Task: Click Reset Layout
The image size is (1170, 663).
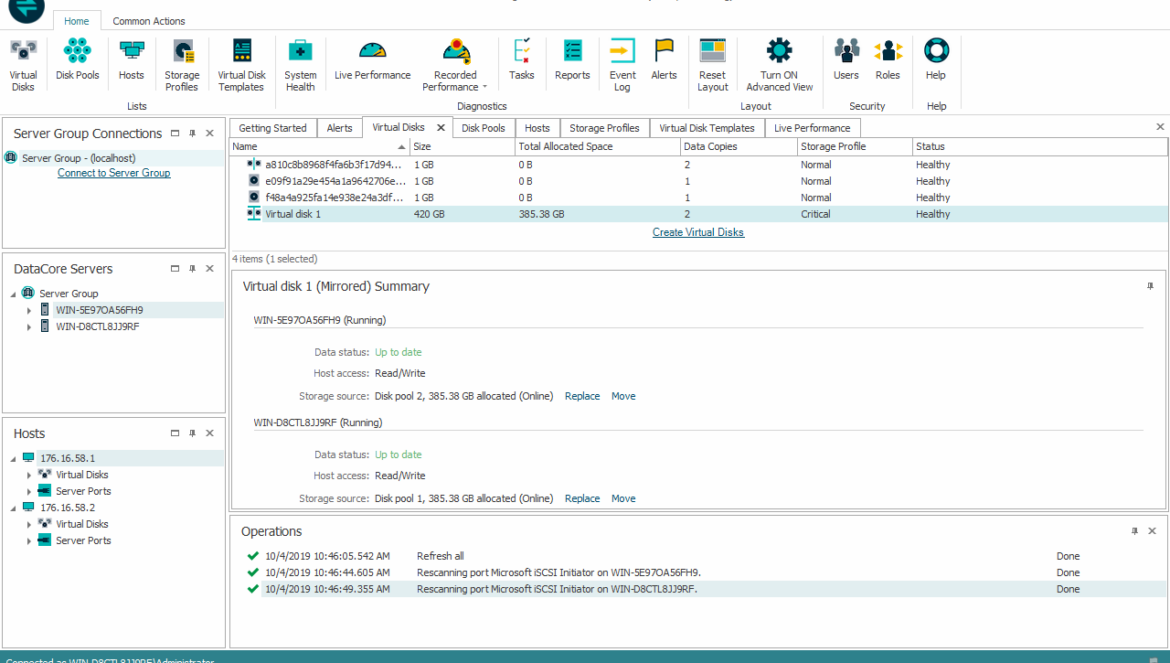Action: [x=713, y=66]
